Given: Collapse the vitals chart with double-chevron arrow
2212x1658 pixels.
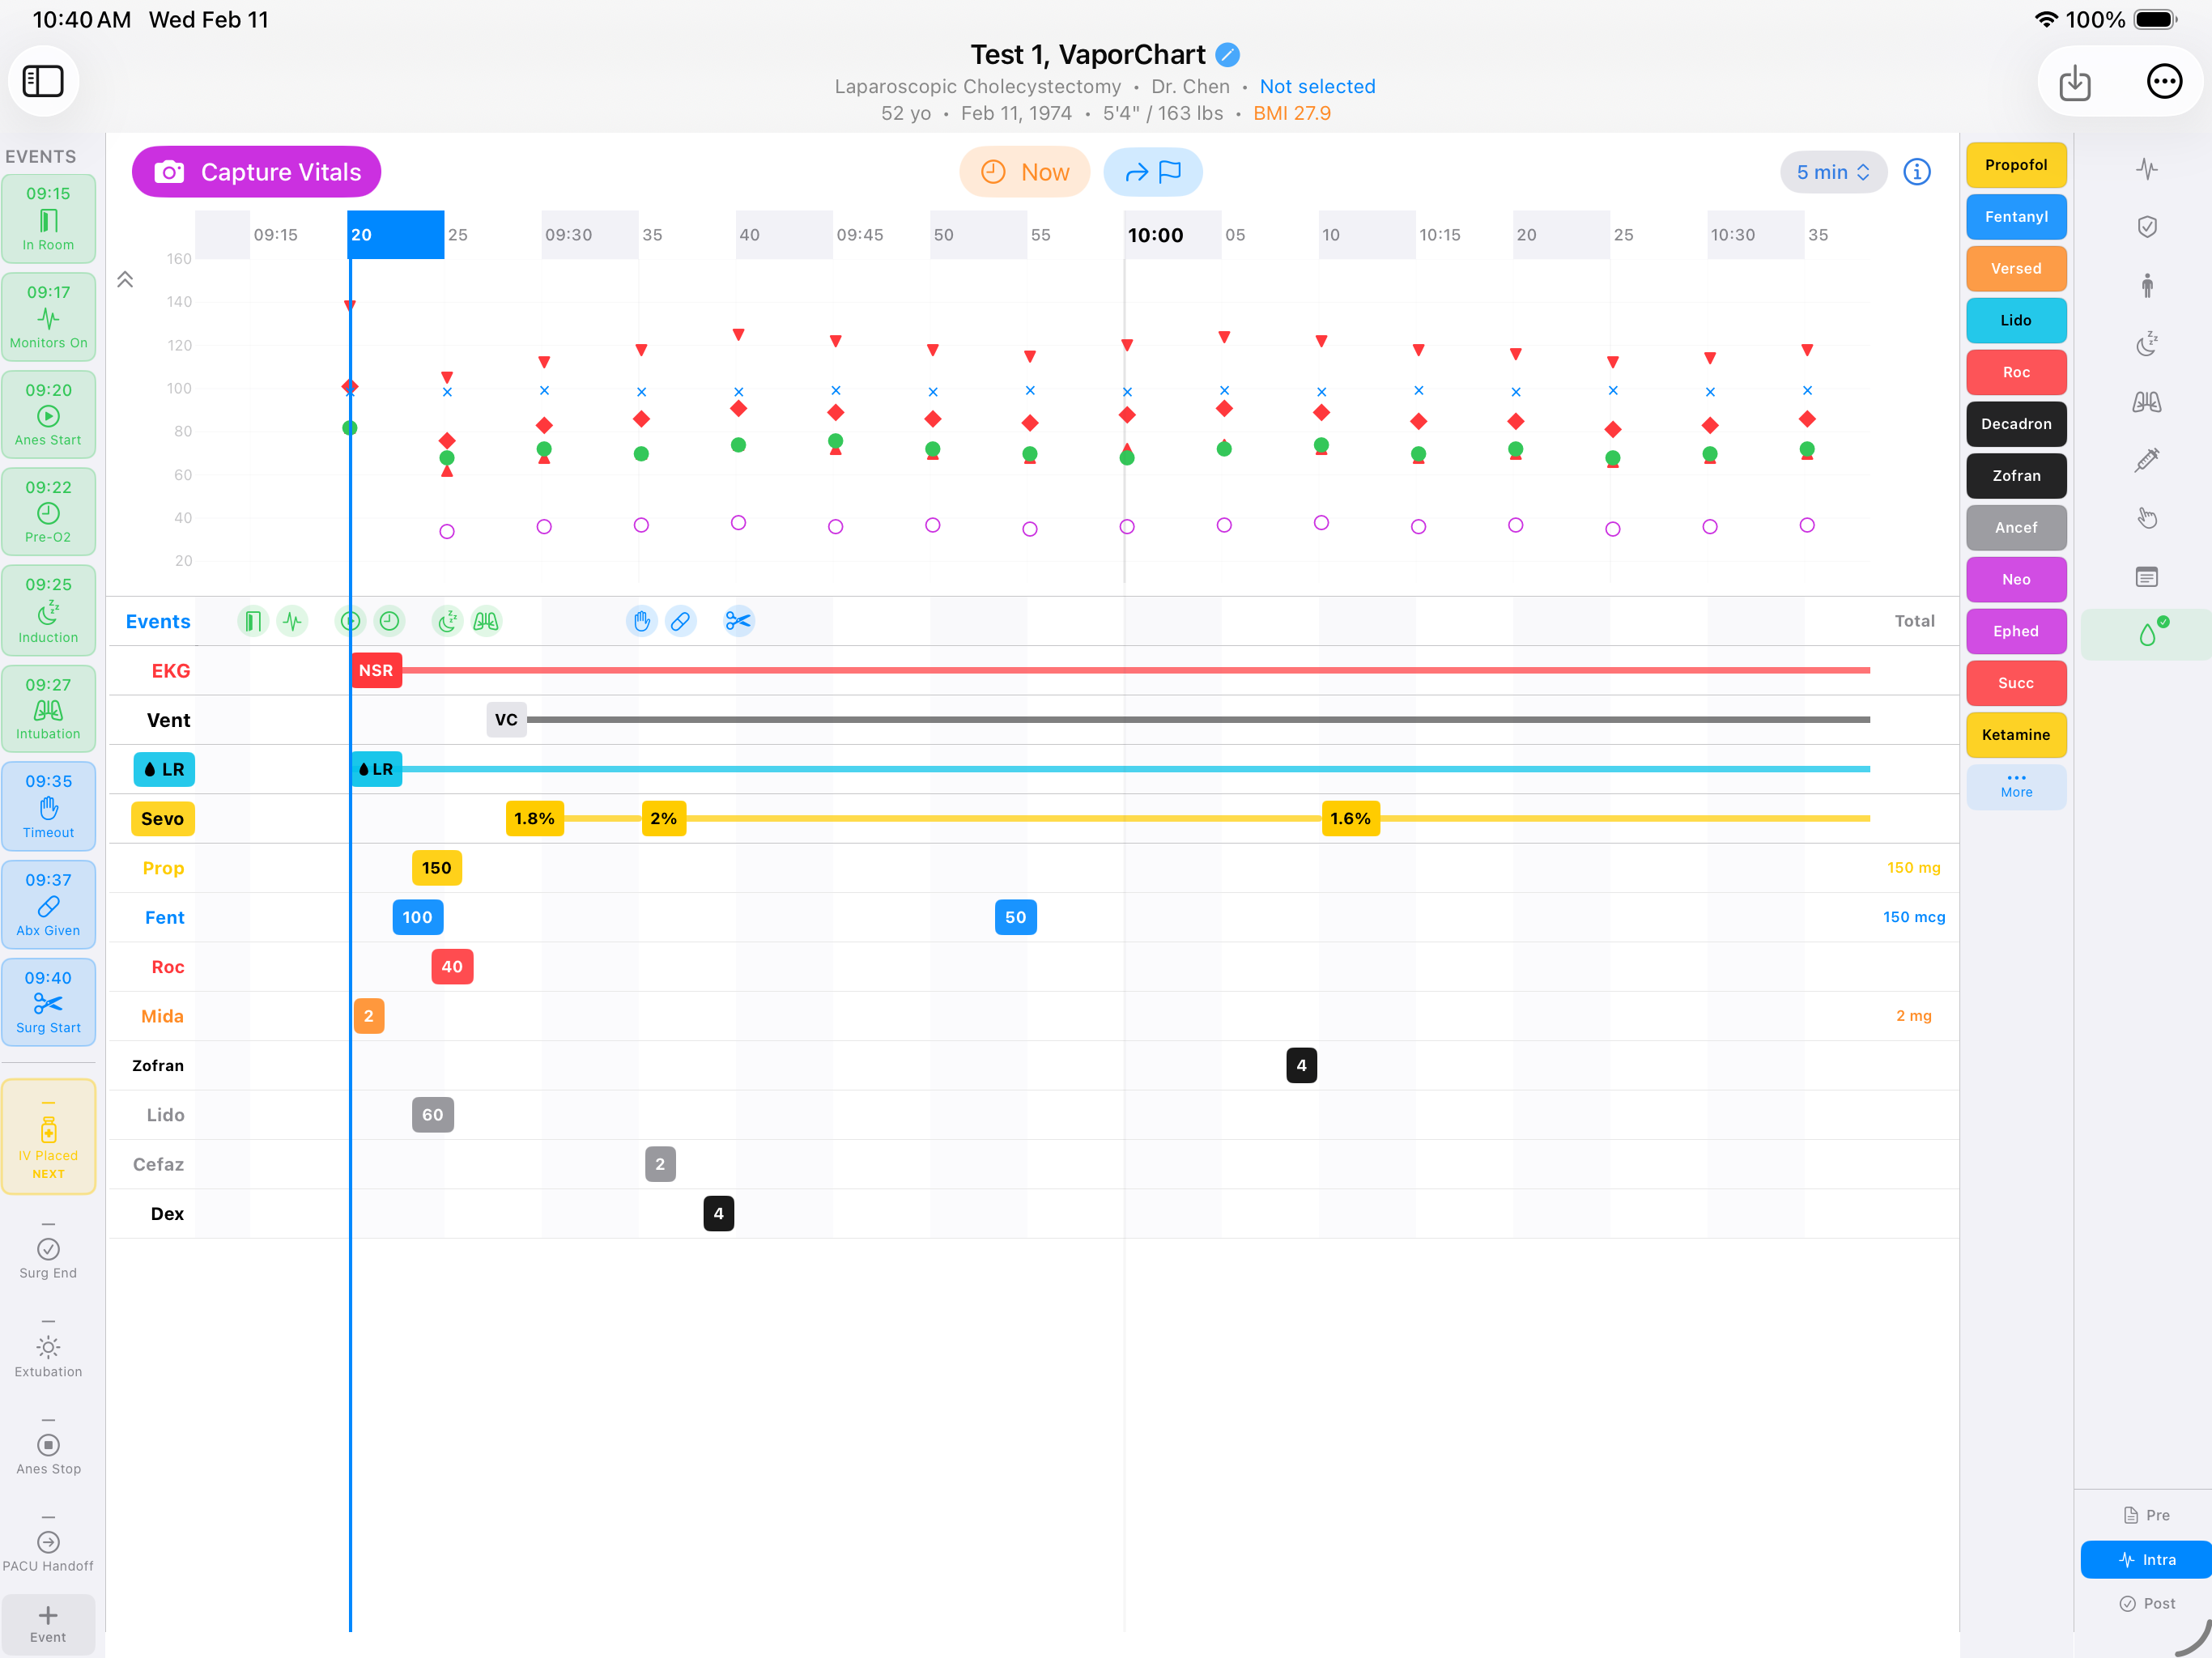Looking at the screenshot, I should (x=125, y=279).
